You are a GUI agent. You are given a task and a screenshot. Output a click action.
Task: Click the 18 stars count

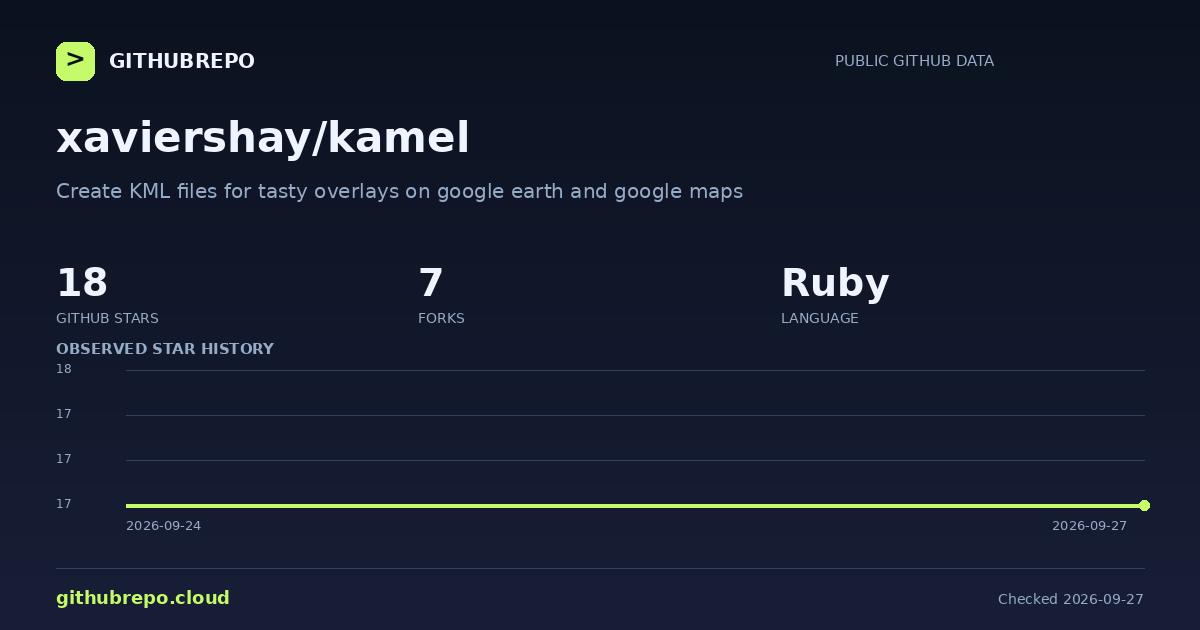(x=82, y=283)
